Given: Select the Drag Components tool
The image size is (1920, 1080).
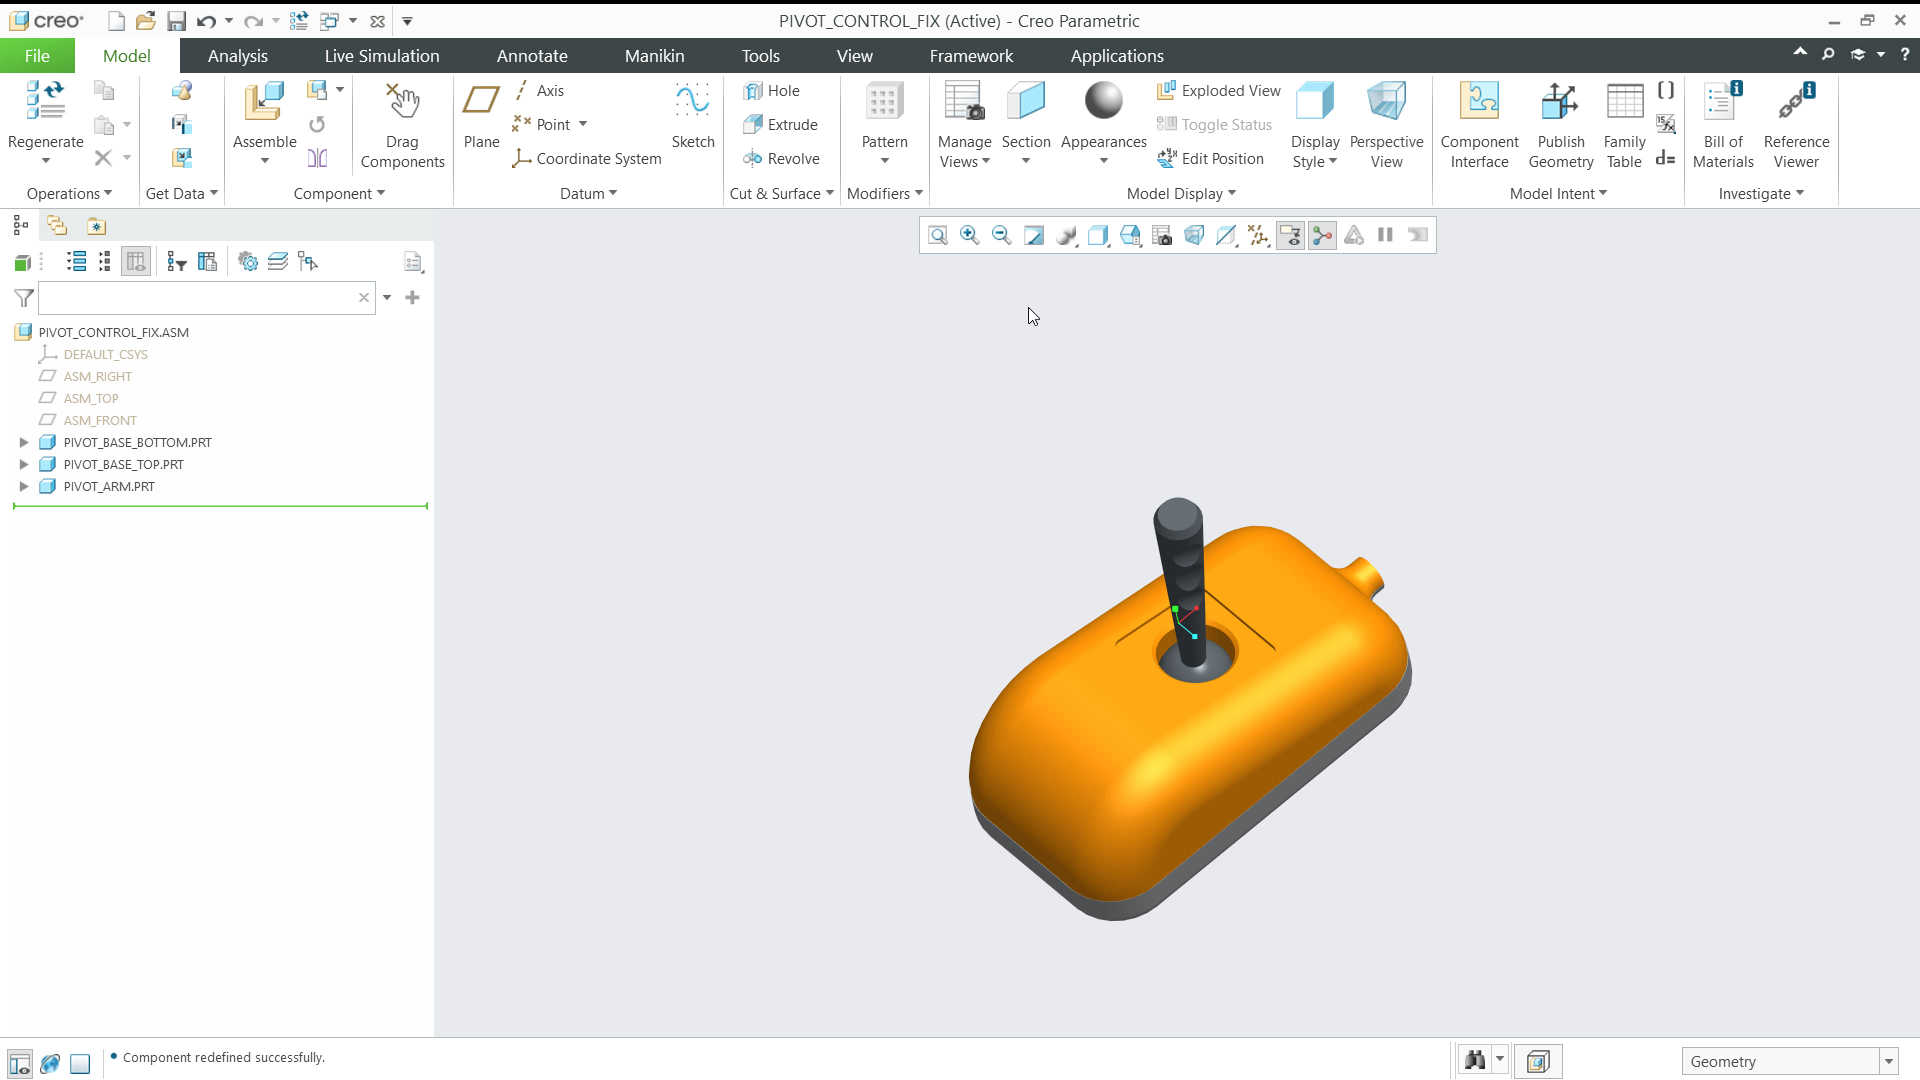Looking at the screenshot, I should click(402, 125).
